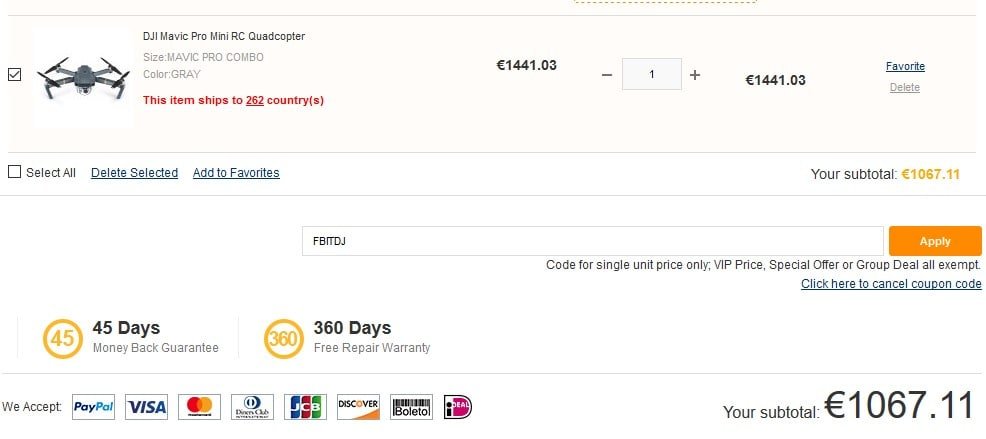This screenshot has height=439, width=986.
Task: Uncheck the DJI Mavic Pro item checkbox
Action: (15, 74)
